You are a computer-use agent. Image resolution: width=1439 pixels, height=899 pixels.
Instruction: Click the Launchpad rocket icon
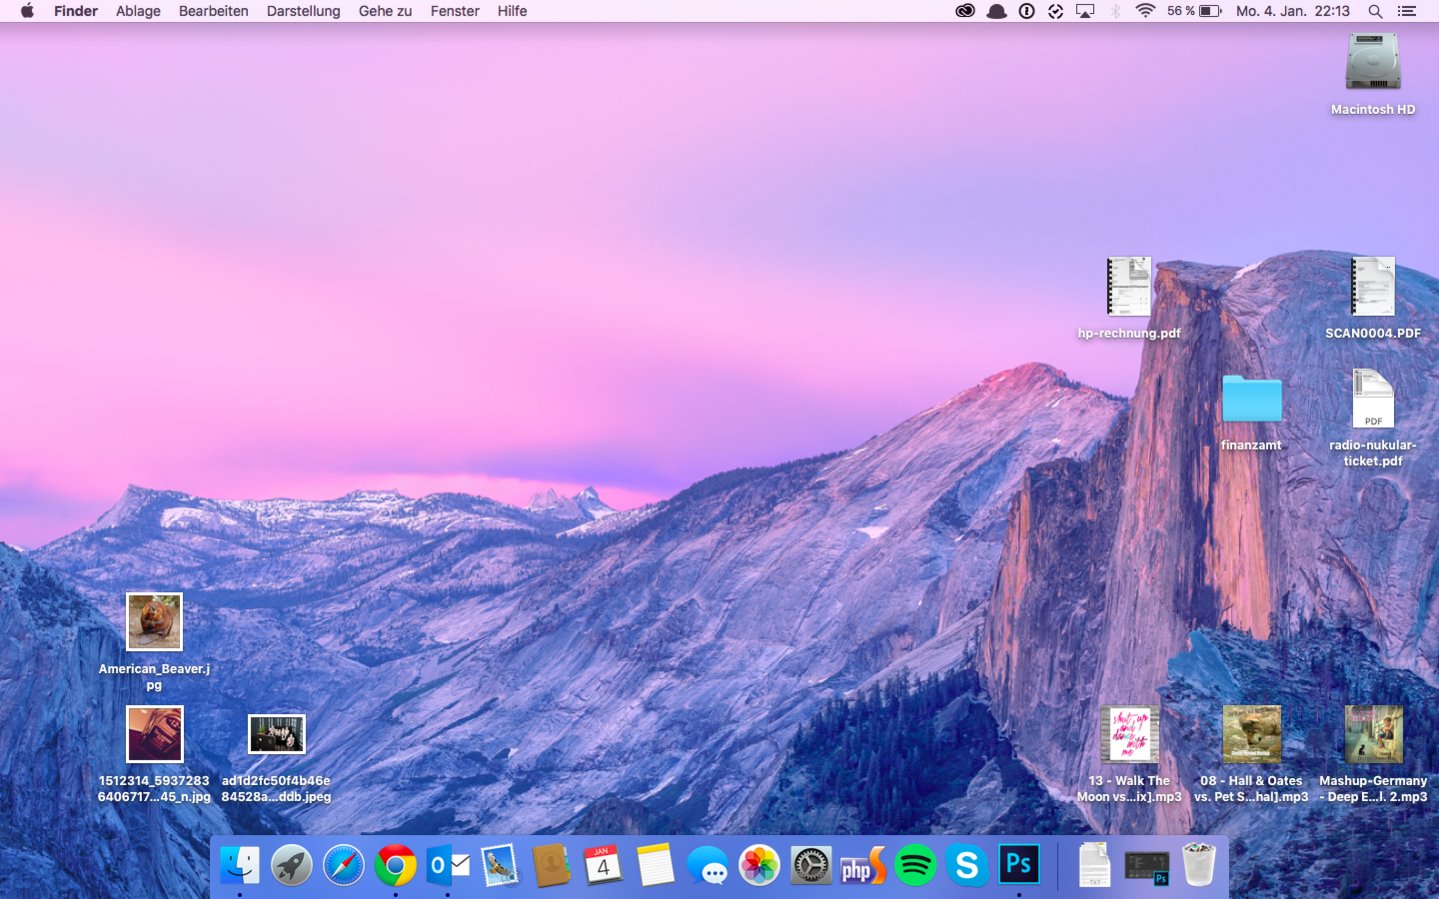coord(291,865)
